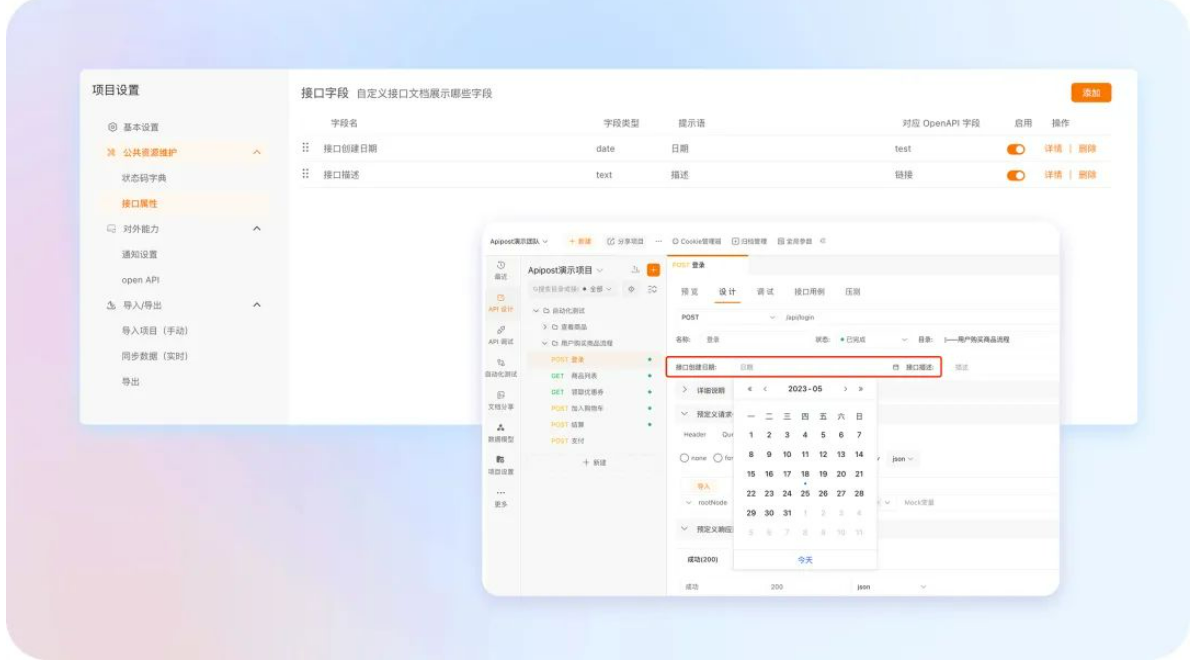Screen dimensions: 1196x662
Task: Click 删除 link for 接口描述
Action: (1087, 175)
